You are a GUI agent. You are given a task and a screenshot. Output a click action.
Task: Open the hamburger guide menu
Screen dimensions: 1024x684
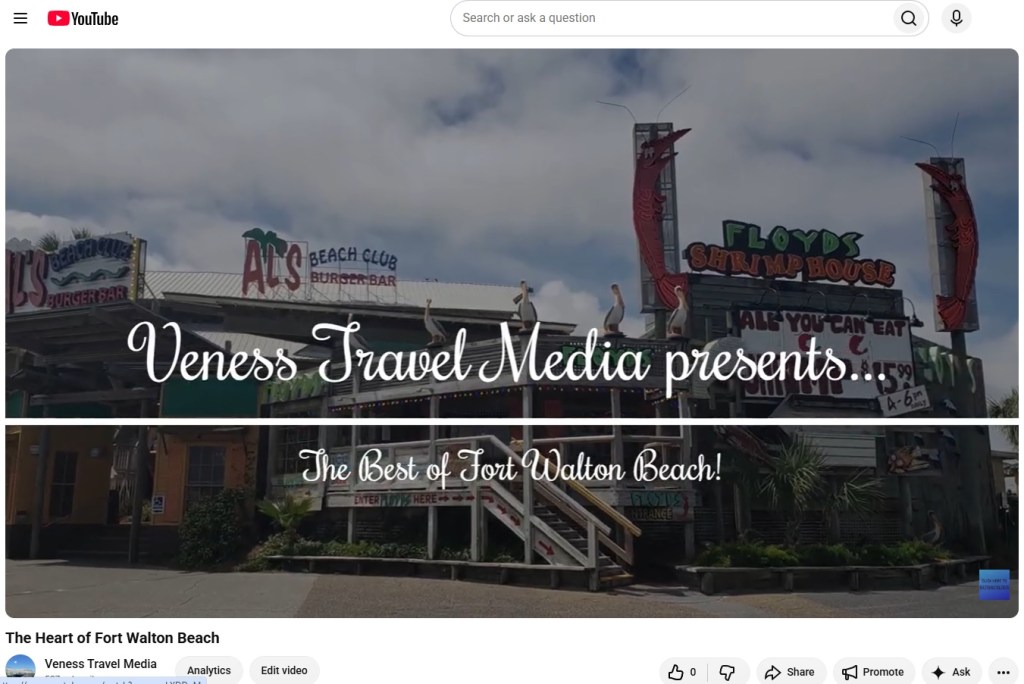(20, 18)
